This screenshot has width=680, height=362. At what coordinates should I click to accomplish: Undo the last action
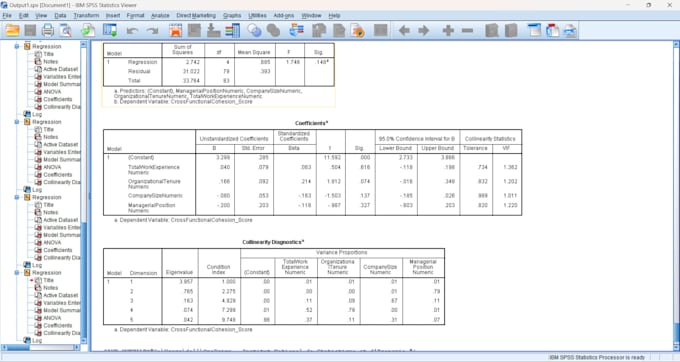[x=132, y=31]
